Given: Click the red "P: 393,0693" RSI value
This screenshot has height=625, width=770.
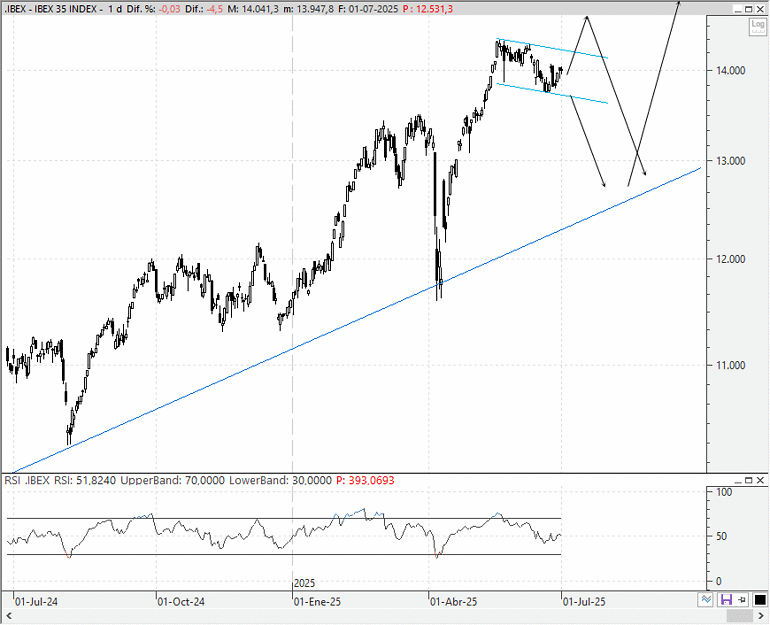Looking at the screenshot, I should pyautogui.click(x=365, y=480).
